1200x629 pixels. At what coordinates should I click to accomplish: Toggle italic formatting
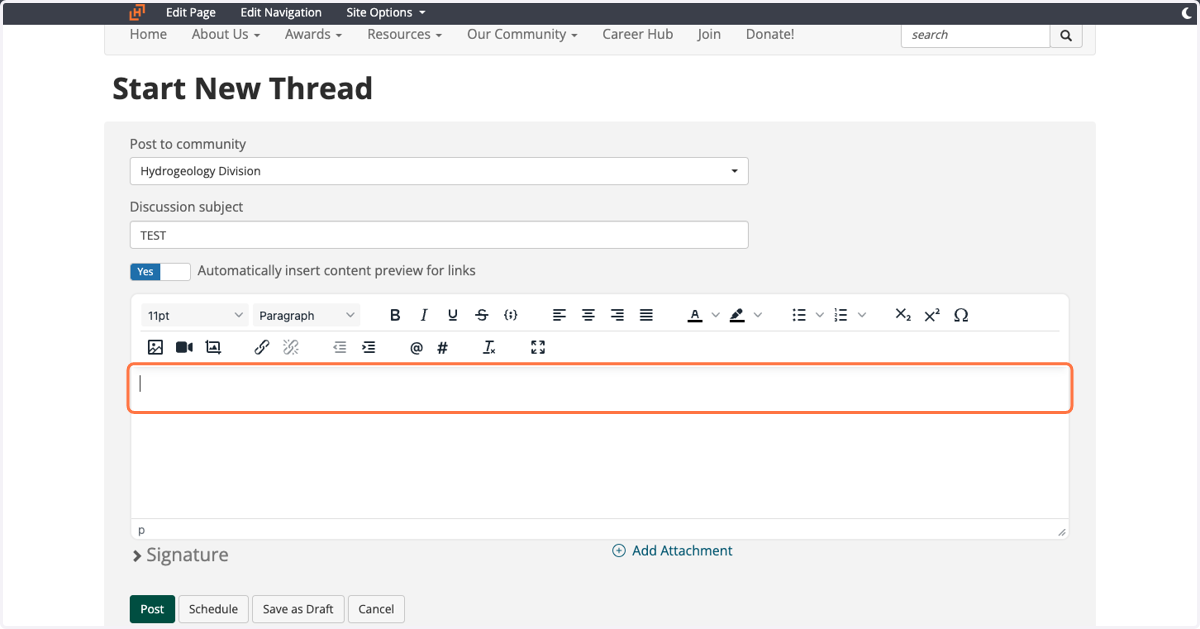(424, 315)
